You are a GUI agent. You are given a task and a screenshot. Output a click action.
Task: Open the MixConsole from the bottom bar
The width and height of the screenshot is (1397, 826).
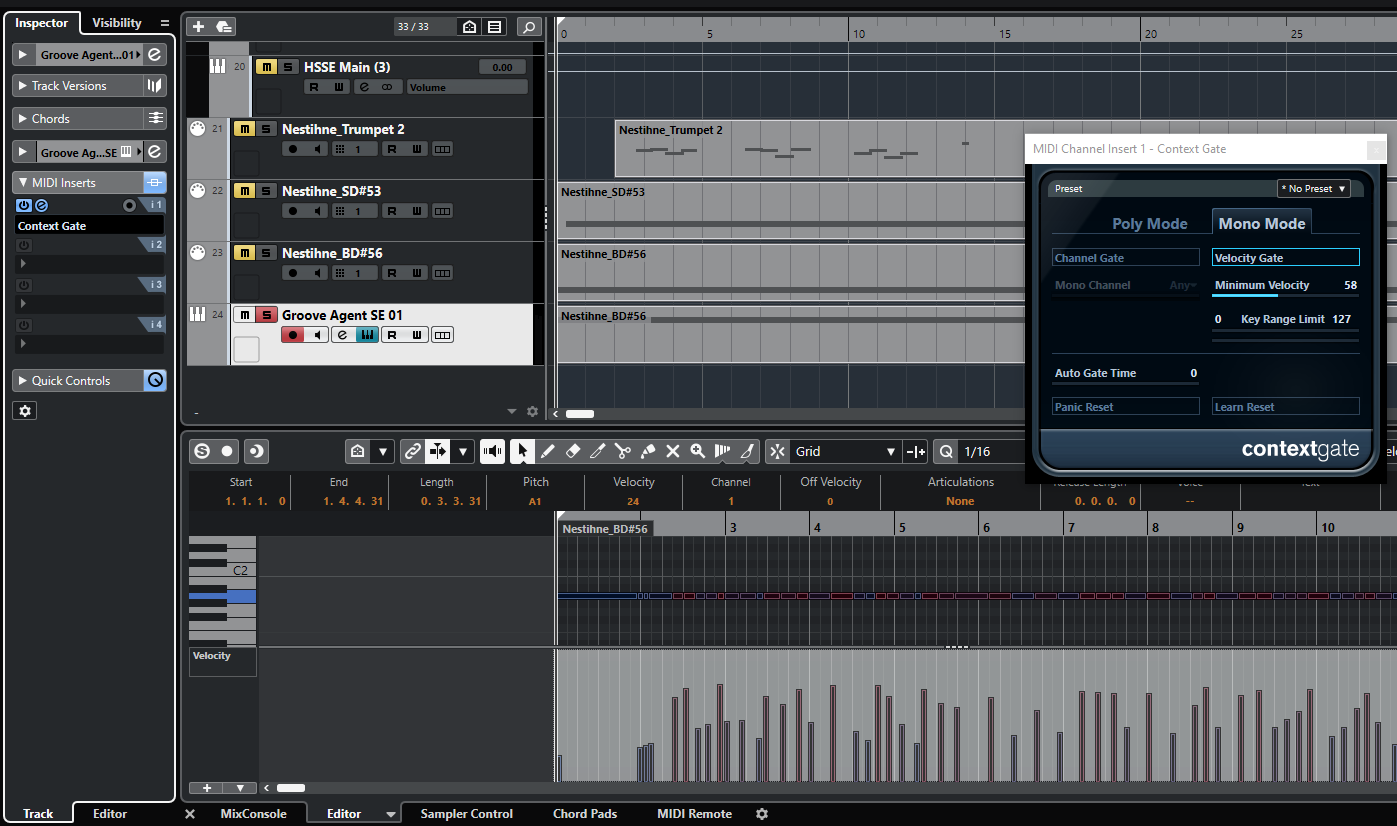tap(255, 813)
